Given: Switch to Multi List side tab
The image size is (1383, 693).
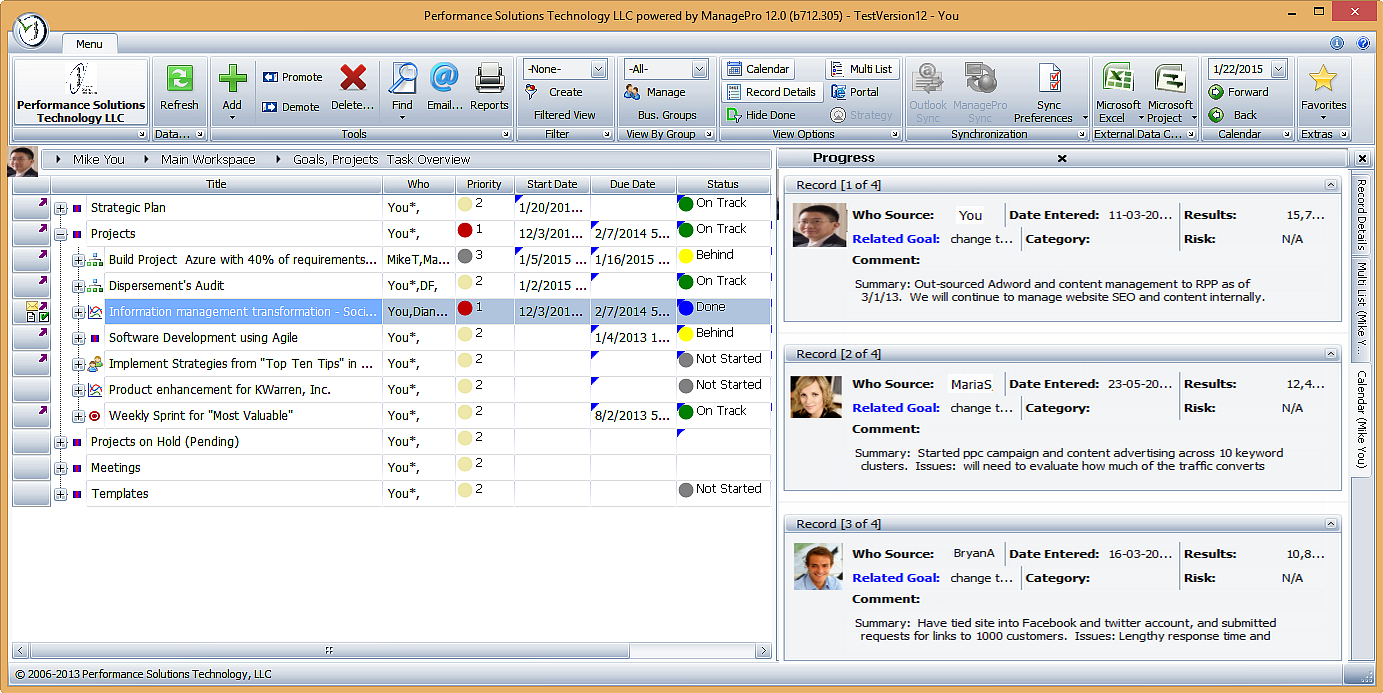Looking at the screenshot, I should tap(1361, 310).
